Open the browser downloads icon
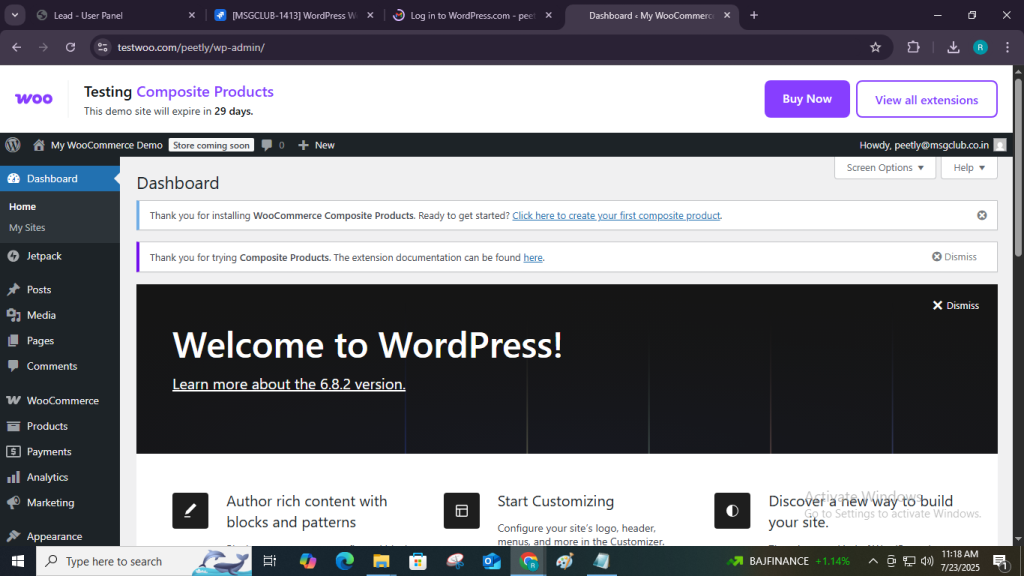 pyautogui.click(x=953, y=47)
